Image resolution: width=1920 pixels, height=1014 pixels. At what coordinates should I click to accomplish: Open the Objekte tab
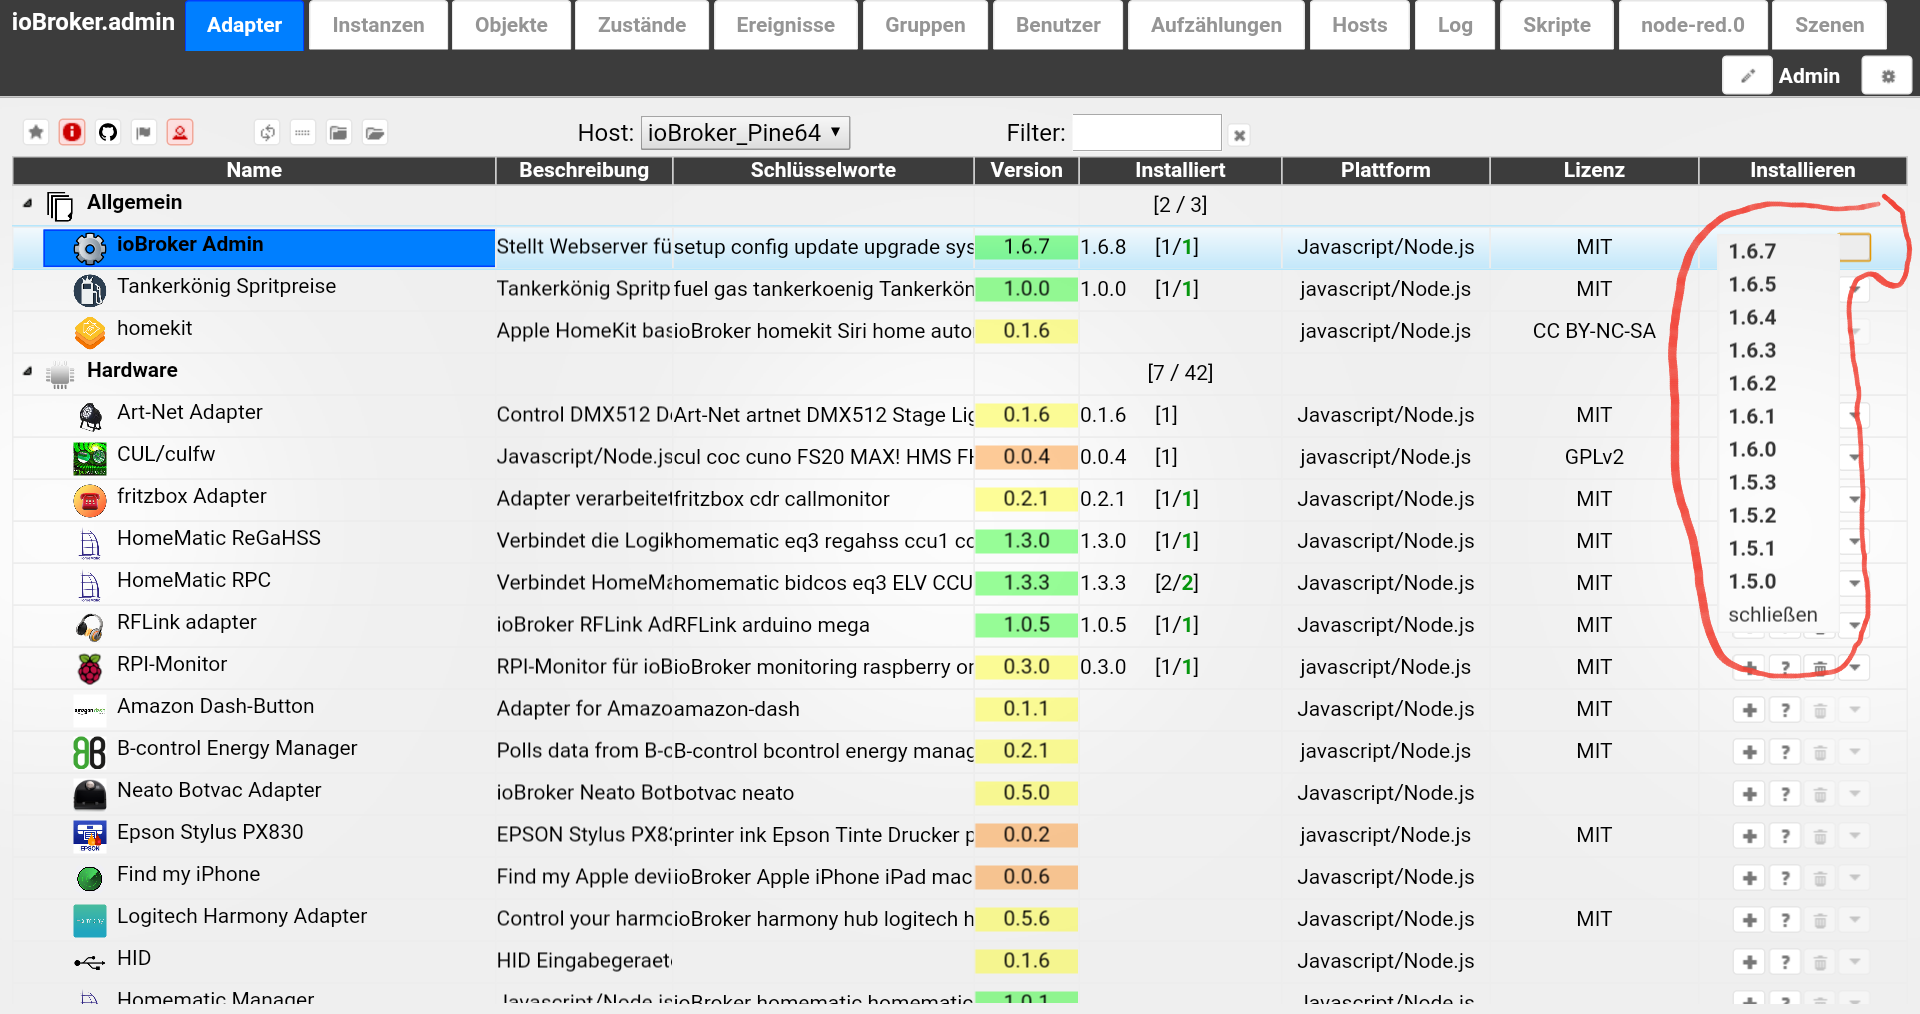[x=511, y=25]
